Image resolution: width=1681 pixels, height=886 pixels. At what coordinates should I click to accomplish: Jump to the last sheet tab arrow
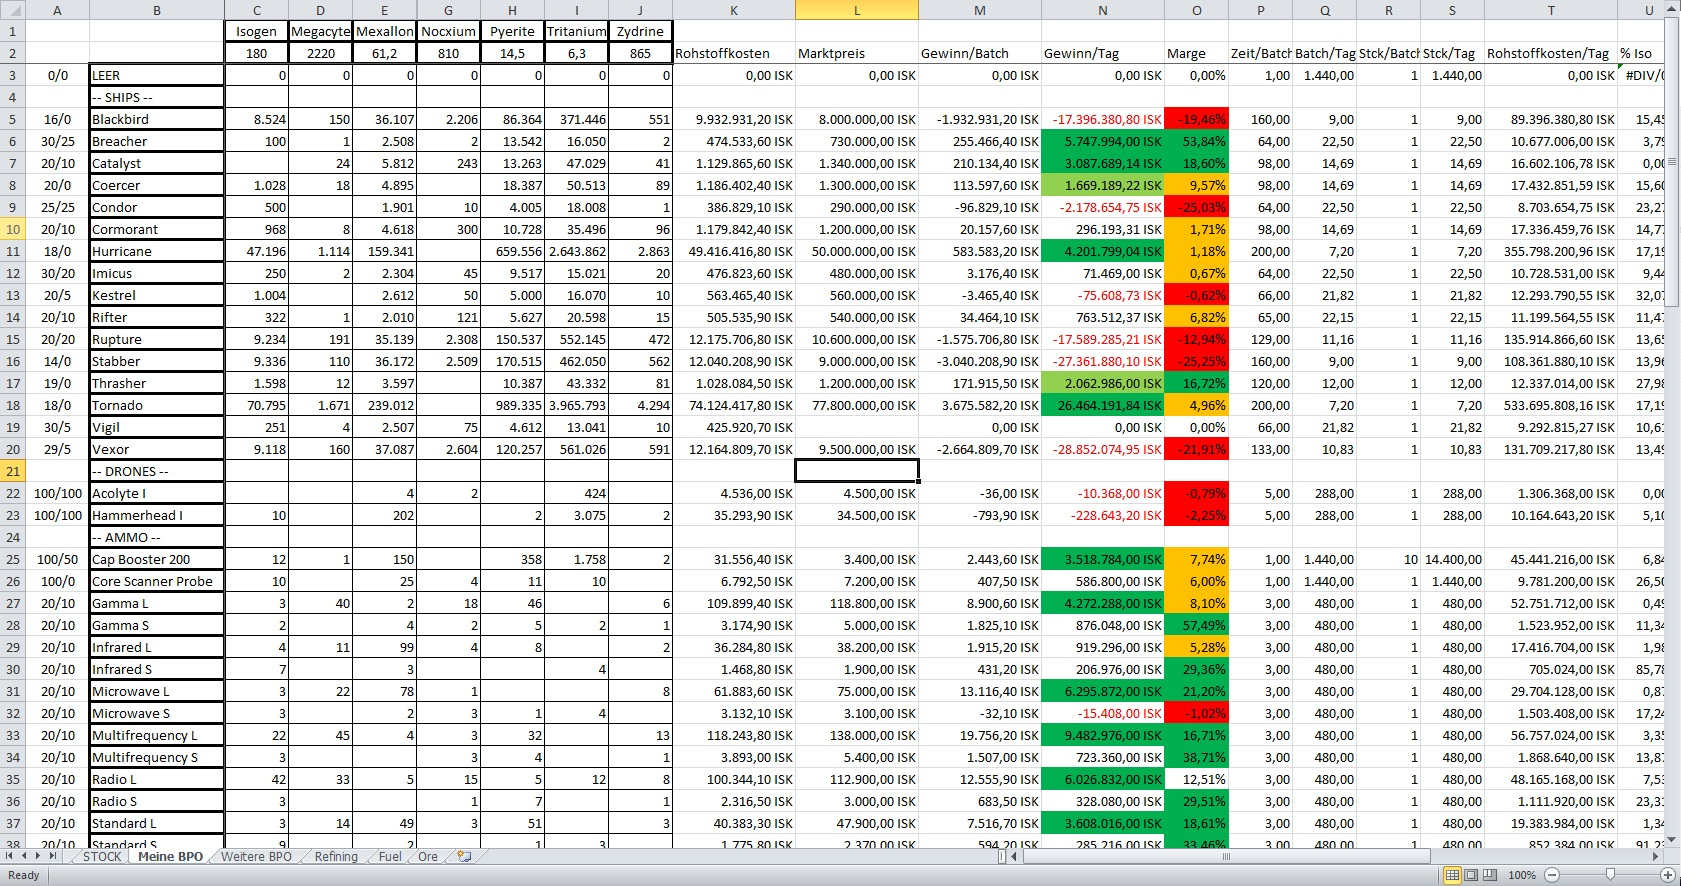(x=53, y=856)
